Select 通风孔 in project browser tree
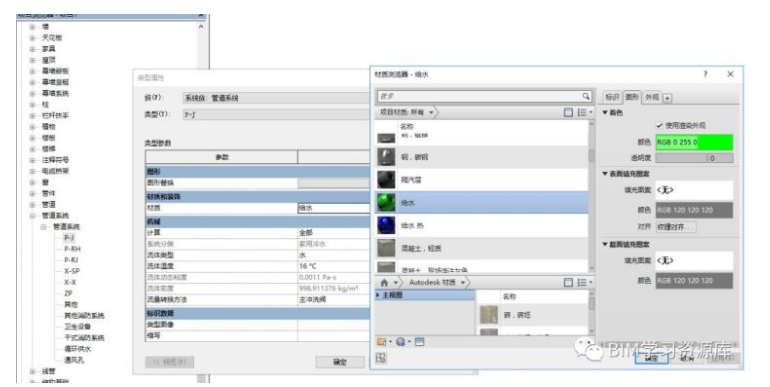Screen dimensions: 770x387 pyautogui.click(x=74, y=360)
